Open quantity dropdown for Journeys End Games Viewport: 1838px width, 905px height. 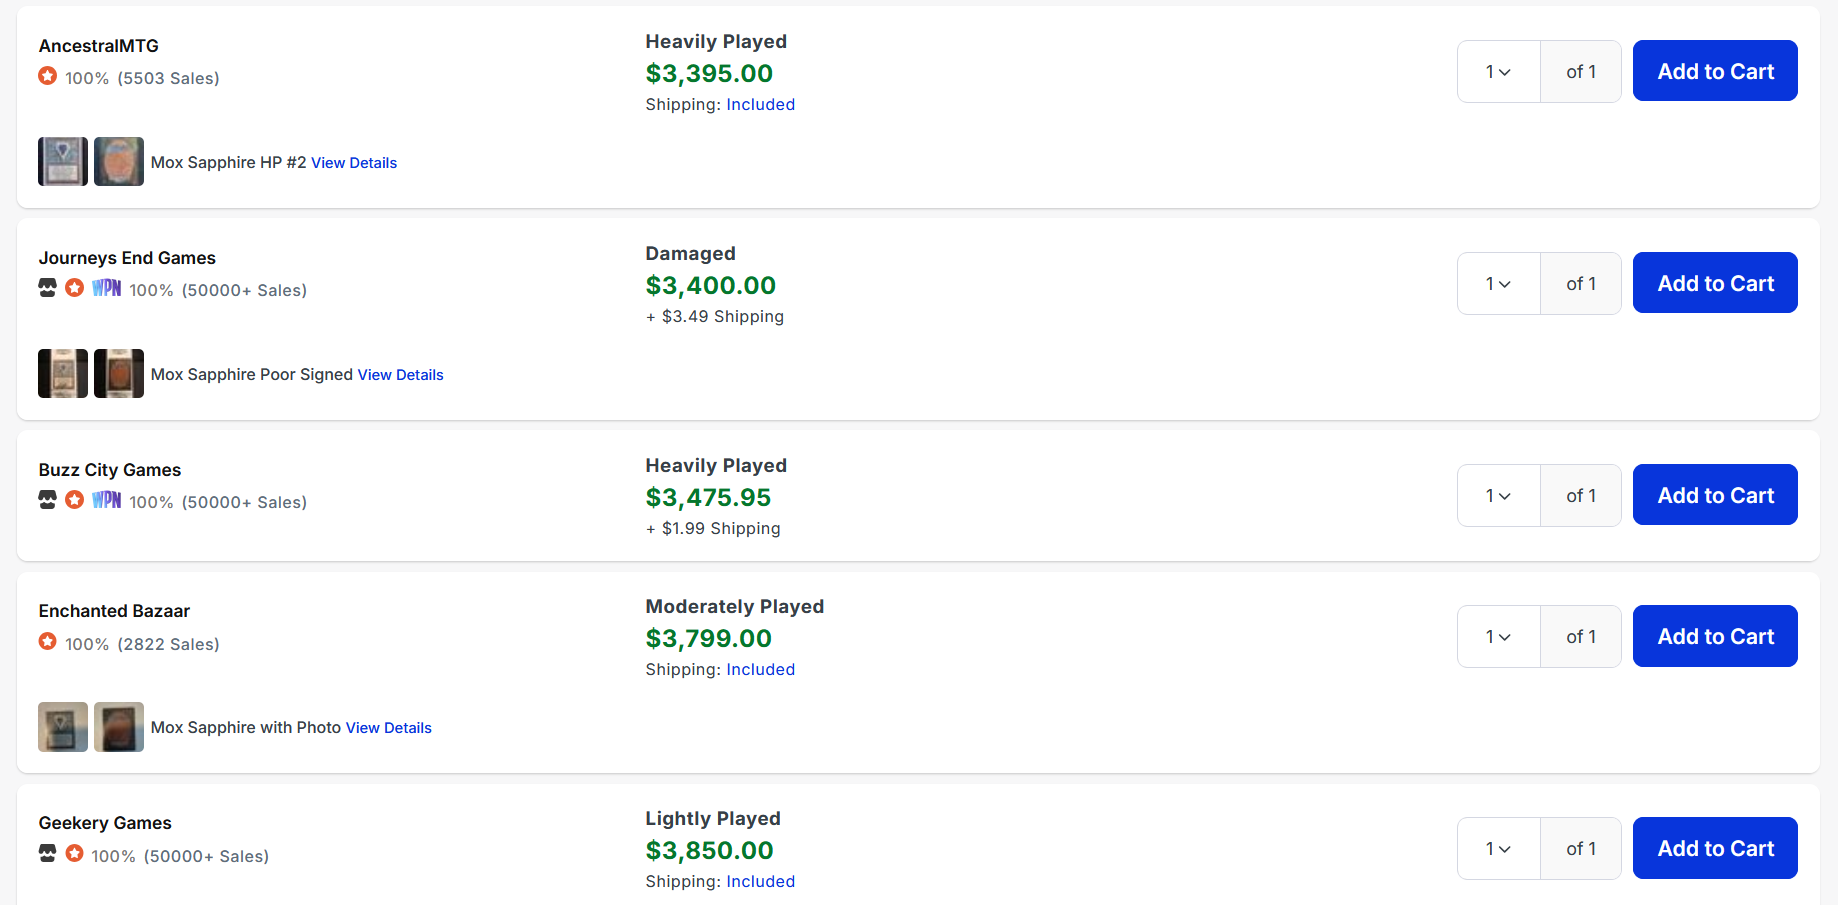[x=1498, y=284]
